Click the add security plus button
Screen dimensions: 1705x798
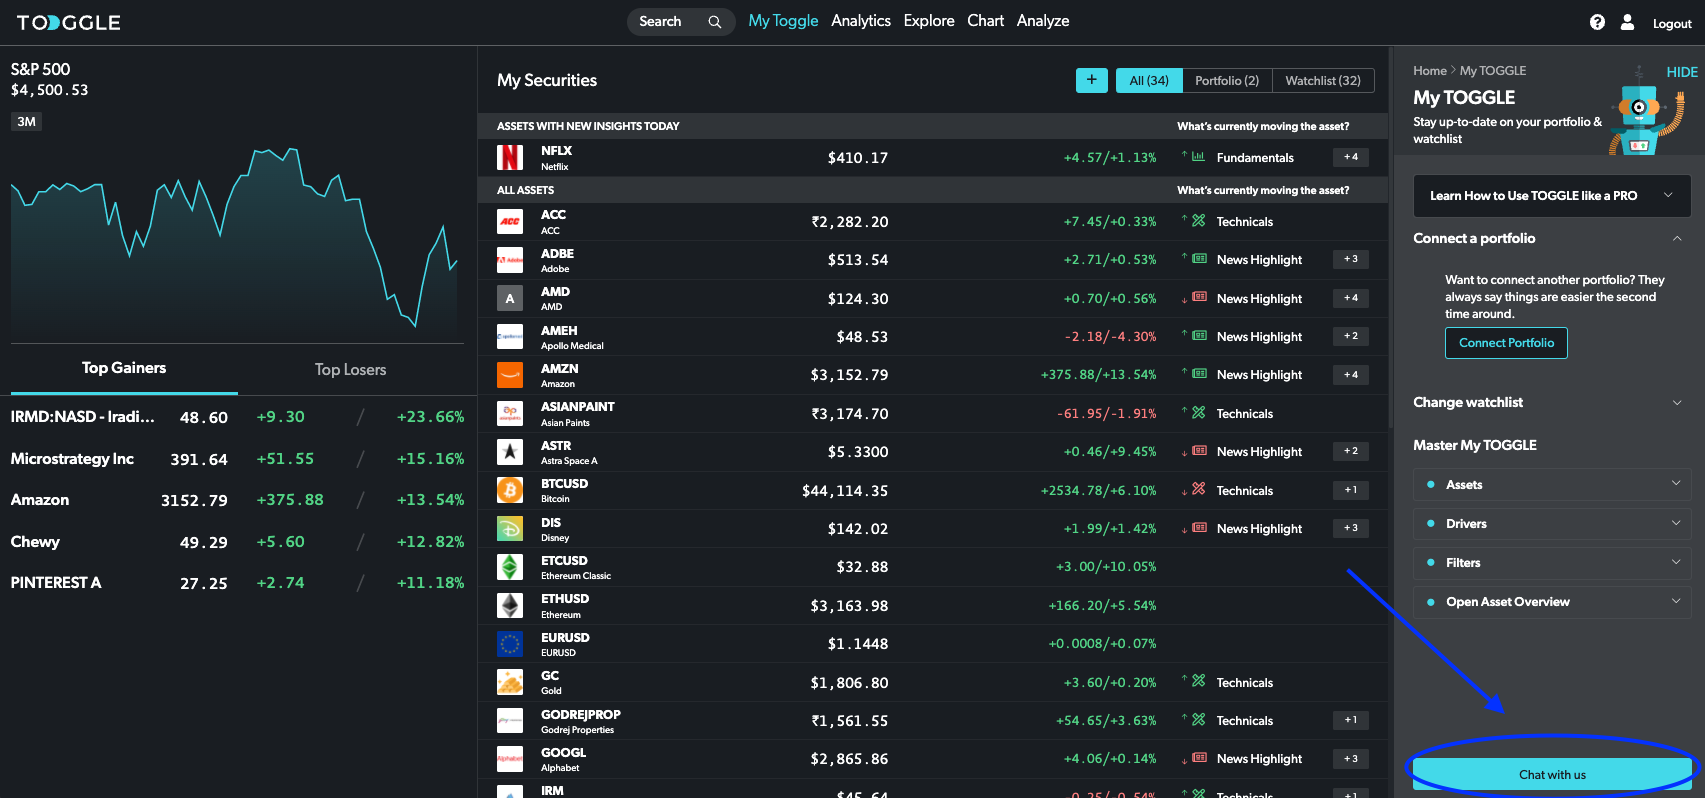pos(1092,80)
